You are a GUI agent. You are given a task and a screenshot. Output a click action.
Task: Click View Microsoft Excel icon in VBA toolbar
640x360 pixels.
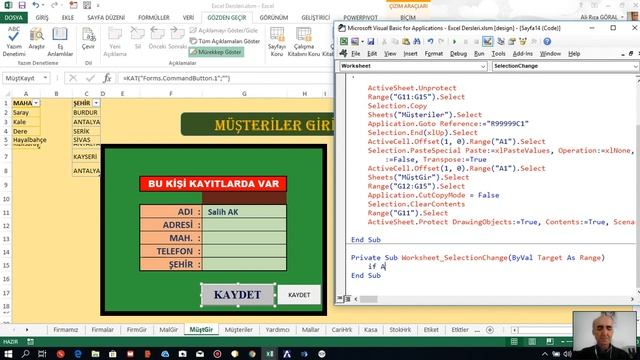coord(344,41)
